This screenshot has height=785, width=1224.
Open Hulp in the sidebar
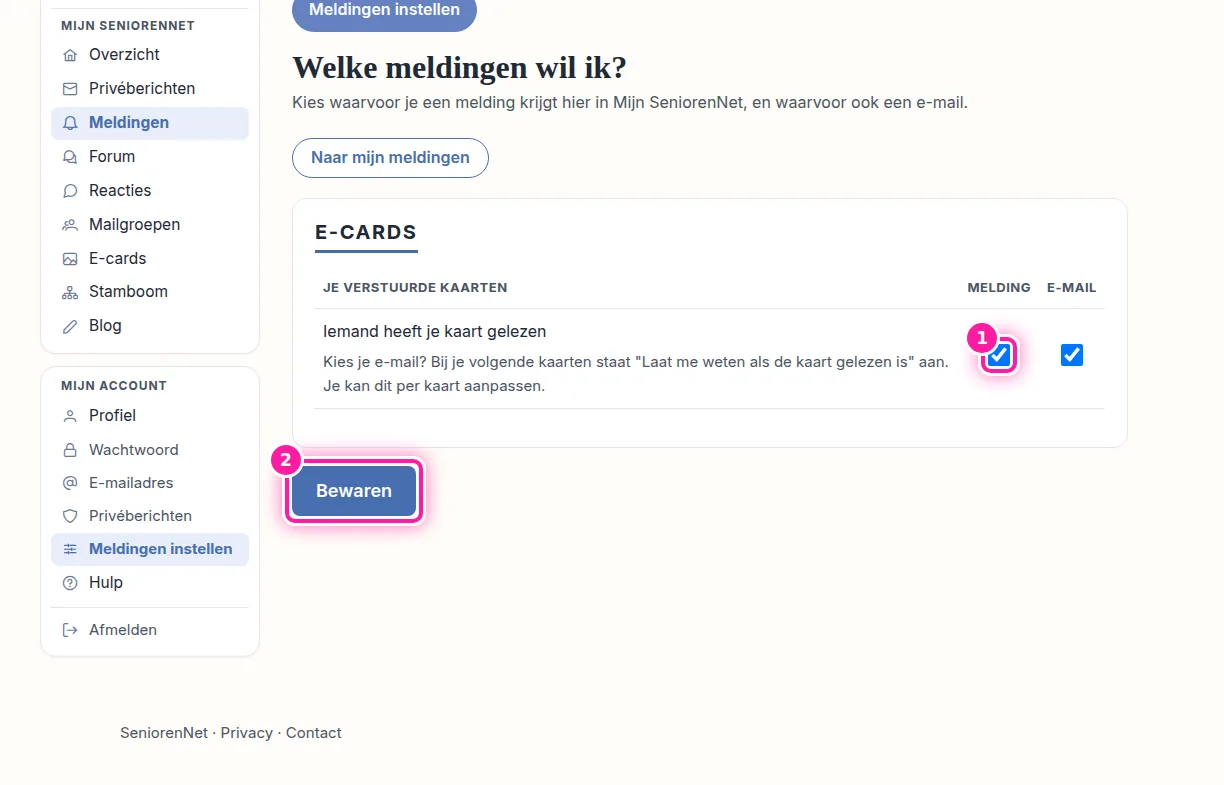pyautogui.click(x=150, y=583)
